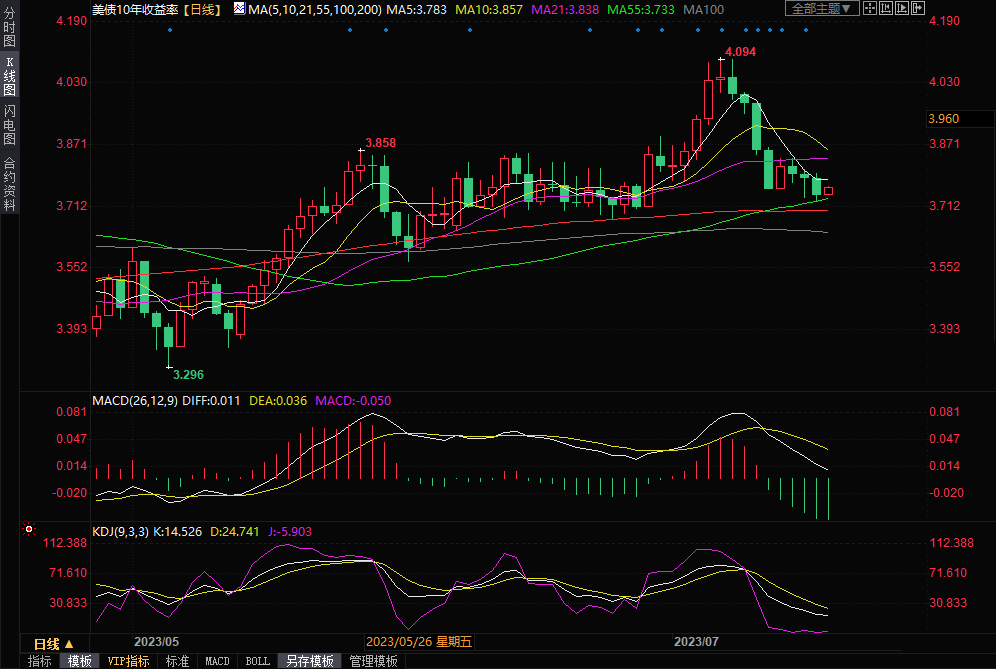The image size is (996, 669).
Task: Click the red gear icon beside KDJ panel
Action: coord(29,529)
